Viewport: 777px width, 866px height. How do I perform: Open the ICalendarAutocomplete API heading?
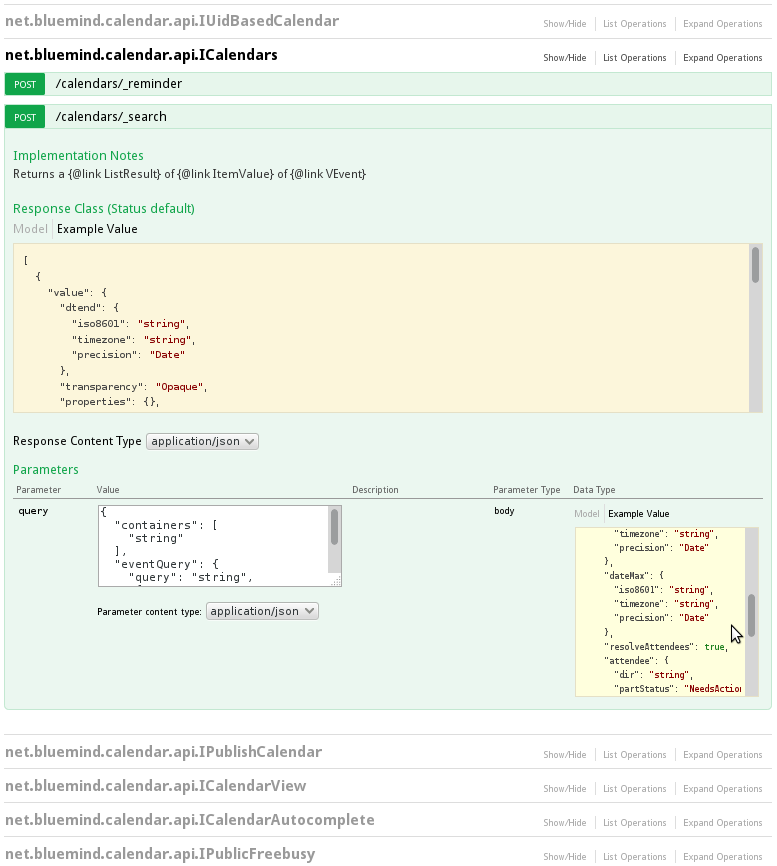(x=190, y=820)
